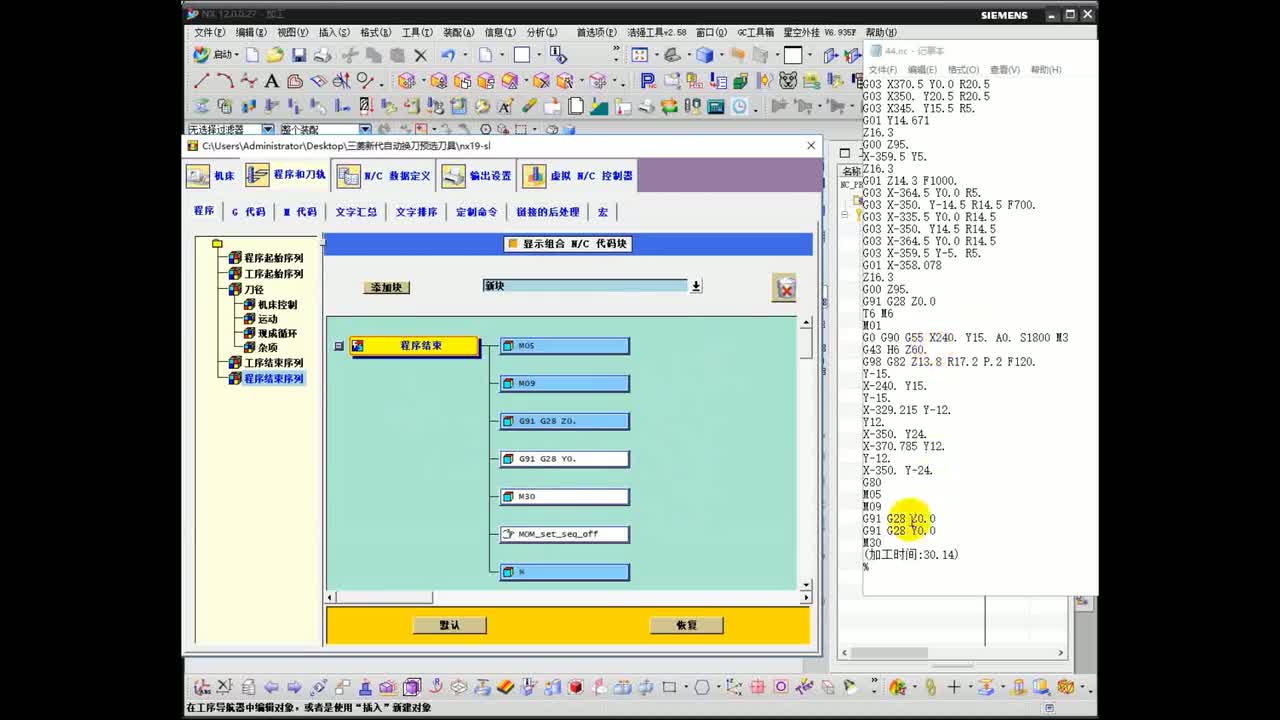Open the 格式(O) menu in Notepad window
This screenshot has height=720, width=1280.
click(x=963, y=70)
